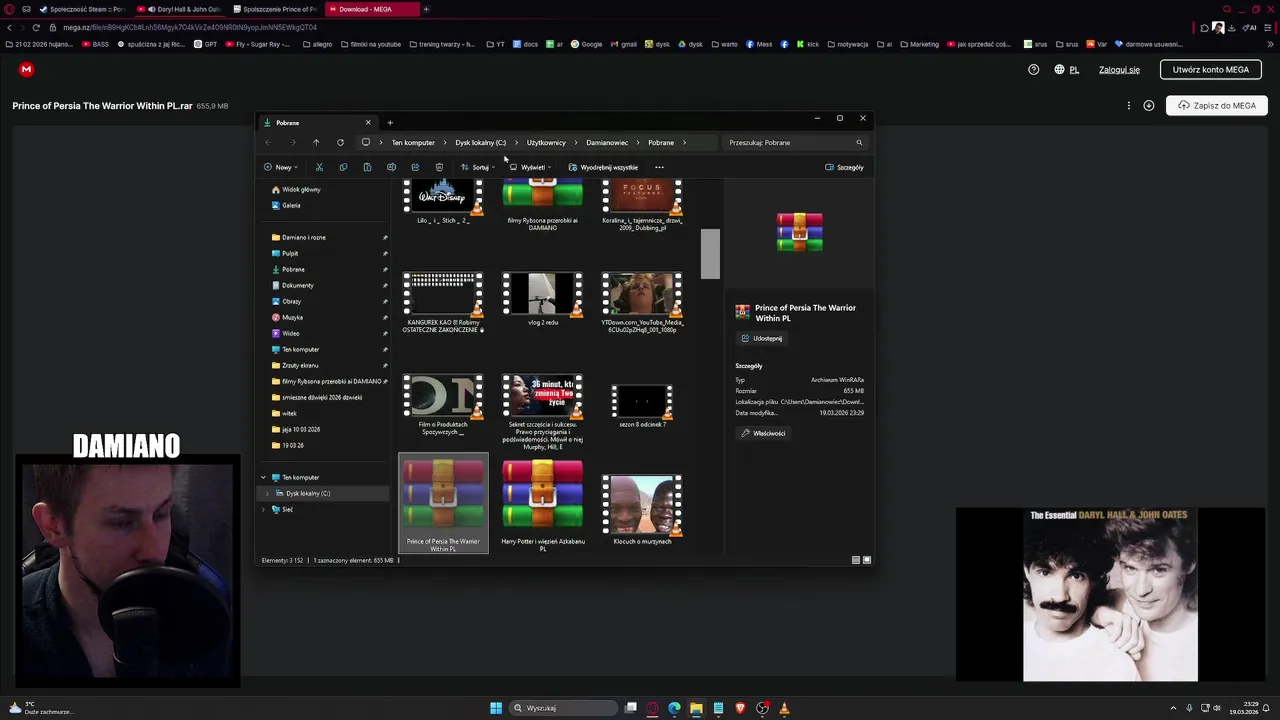1280x720 pixels.
Task: Click chevron after Pobrane in address bar
Action: [x=684, y=142]
